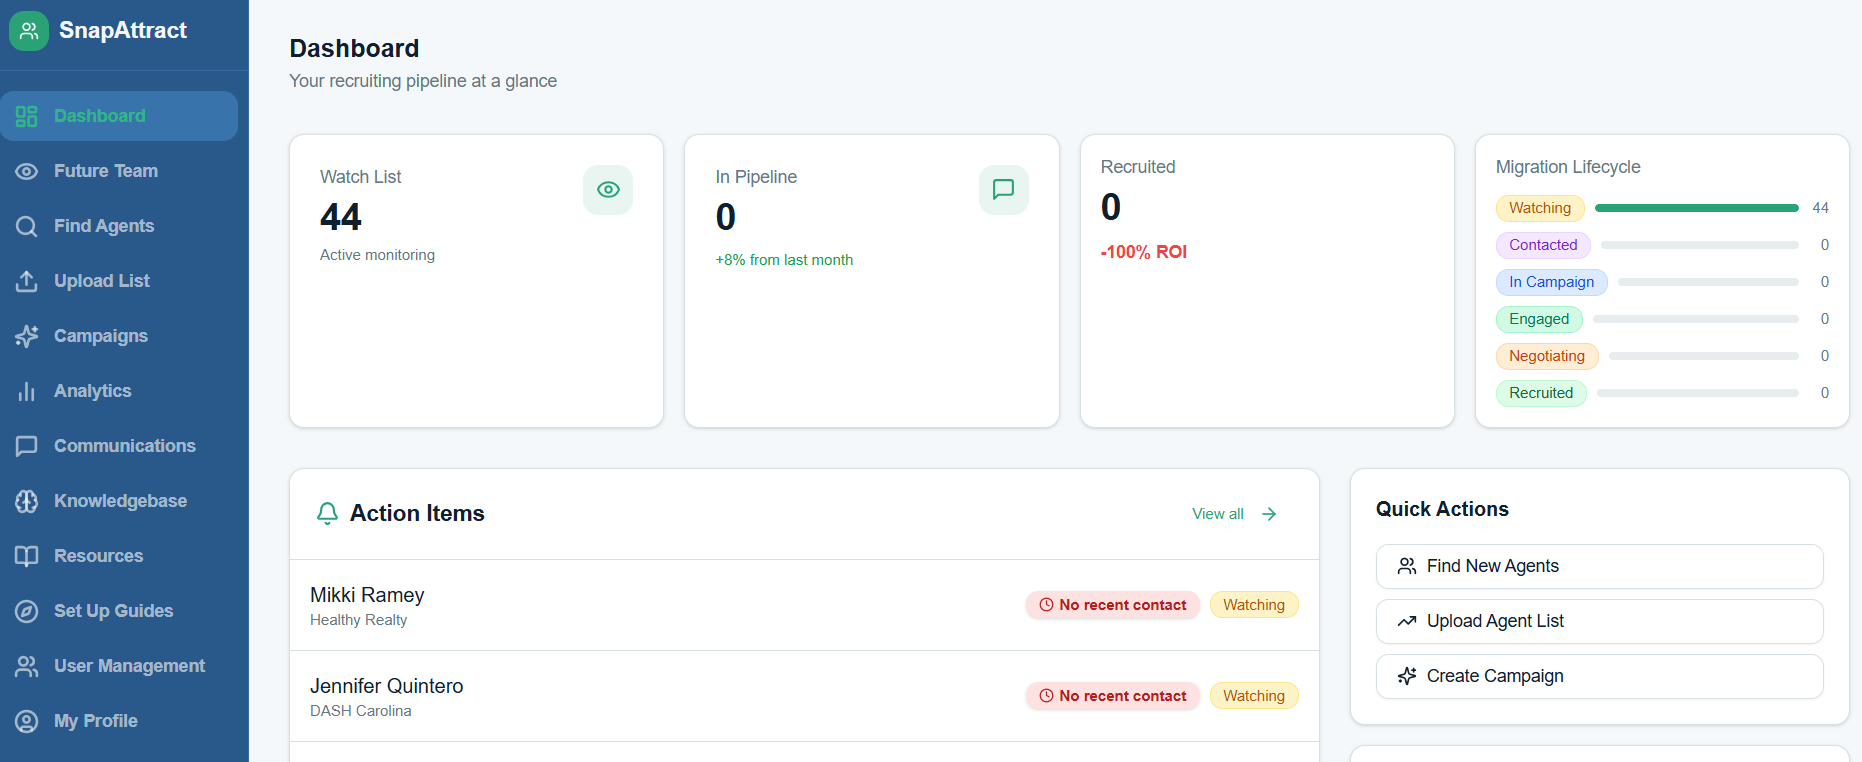Click the Upload Agent List button
This screenshot has height=762, width=1862.
point(1599,621)
